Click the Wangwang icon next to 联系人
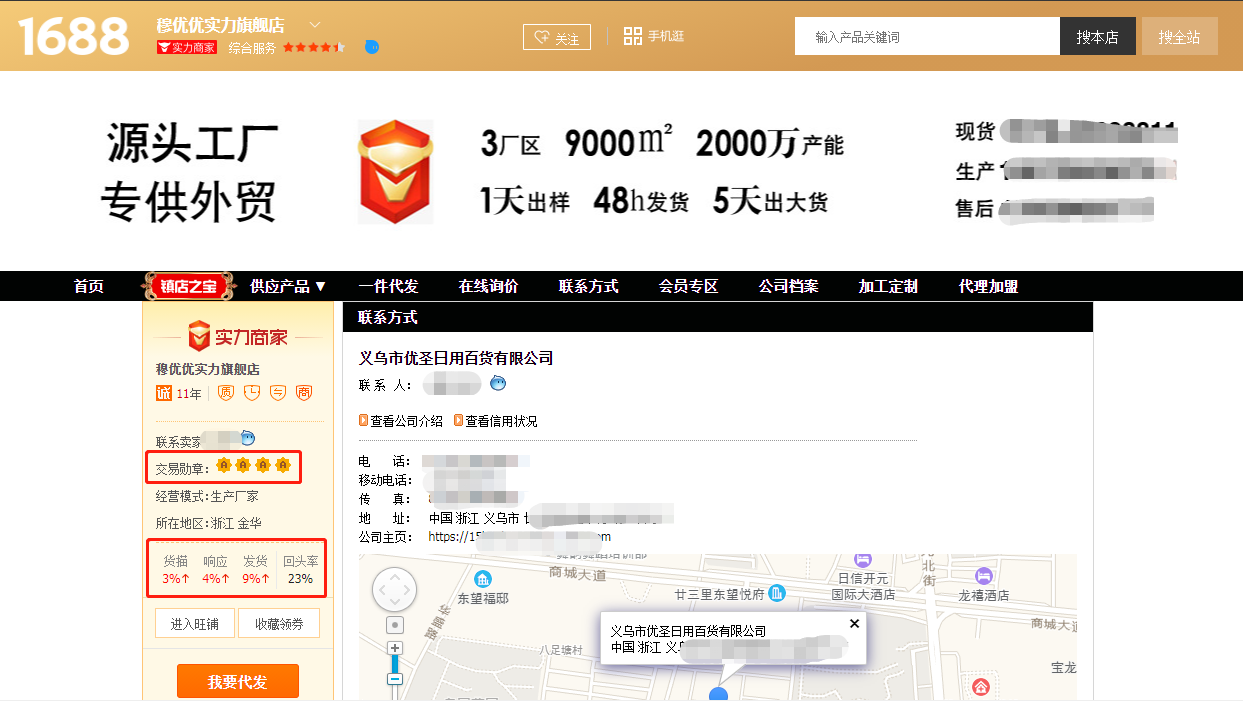 pos(498,383)
